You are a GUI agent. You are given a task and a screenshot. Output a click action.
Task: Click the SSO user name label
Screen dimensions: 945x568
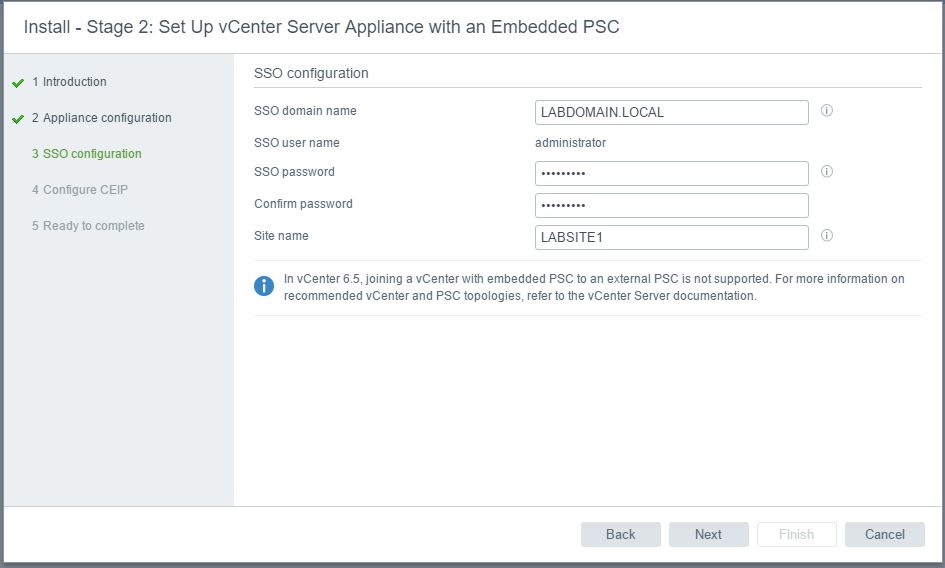point(297,143)
